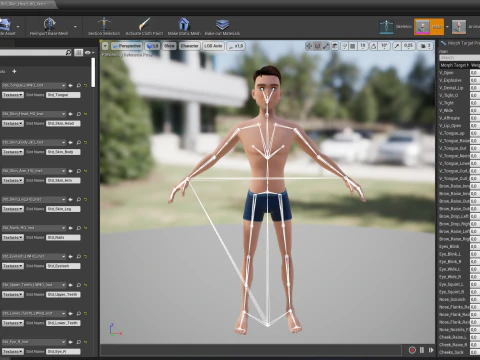Click the record animation button
This screenshot has height=360, width=480.
click(412, 350)
